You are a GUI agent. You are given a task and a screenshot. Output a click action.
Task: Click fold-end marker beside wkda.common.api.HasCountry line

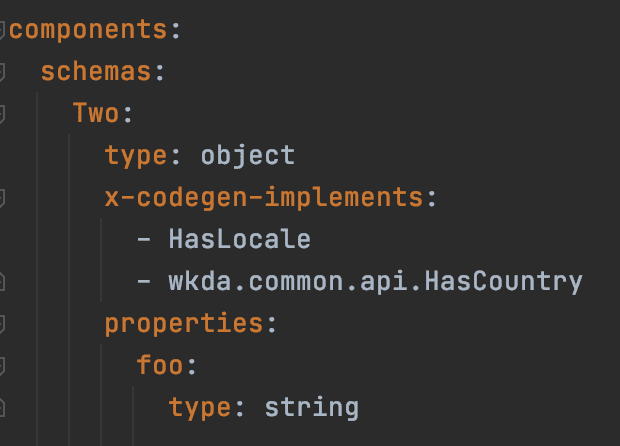tap(3, 282)
